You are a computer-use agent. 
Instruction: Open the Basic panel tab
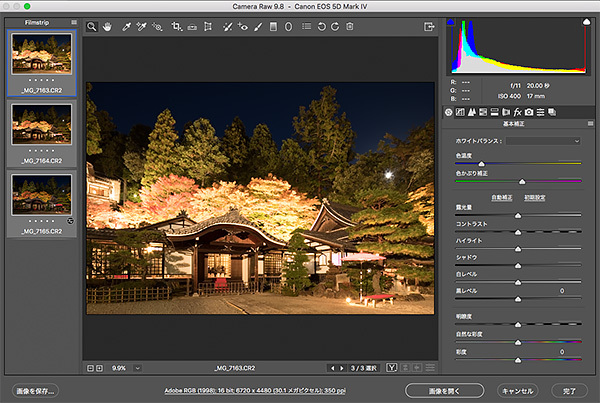(448, 112)
